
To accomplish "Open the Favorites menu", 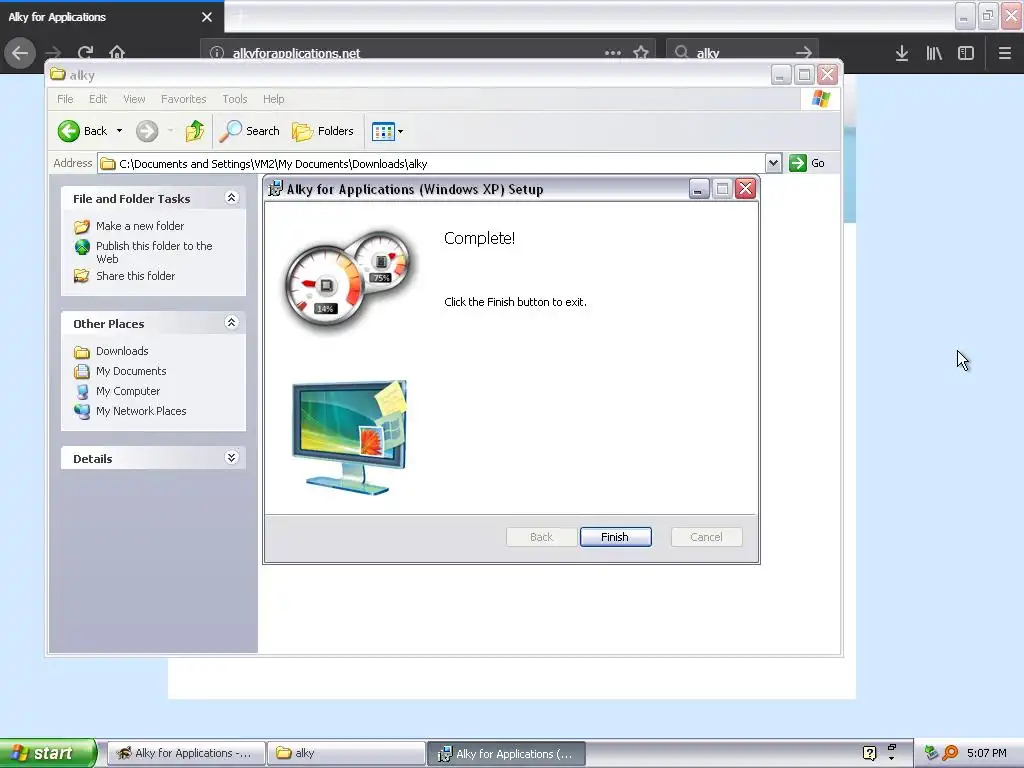I will [x=184, y=99].
